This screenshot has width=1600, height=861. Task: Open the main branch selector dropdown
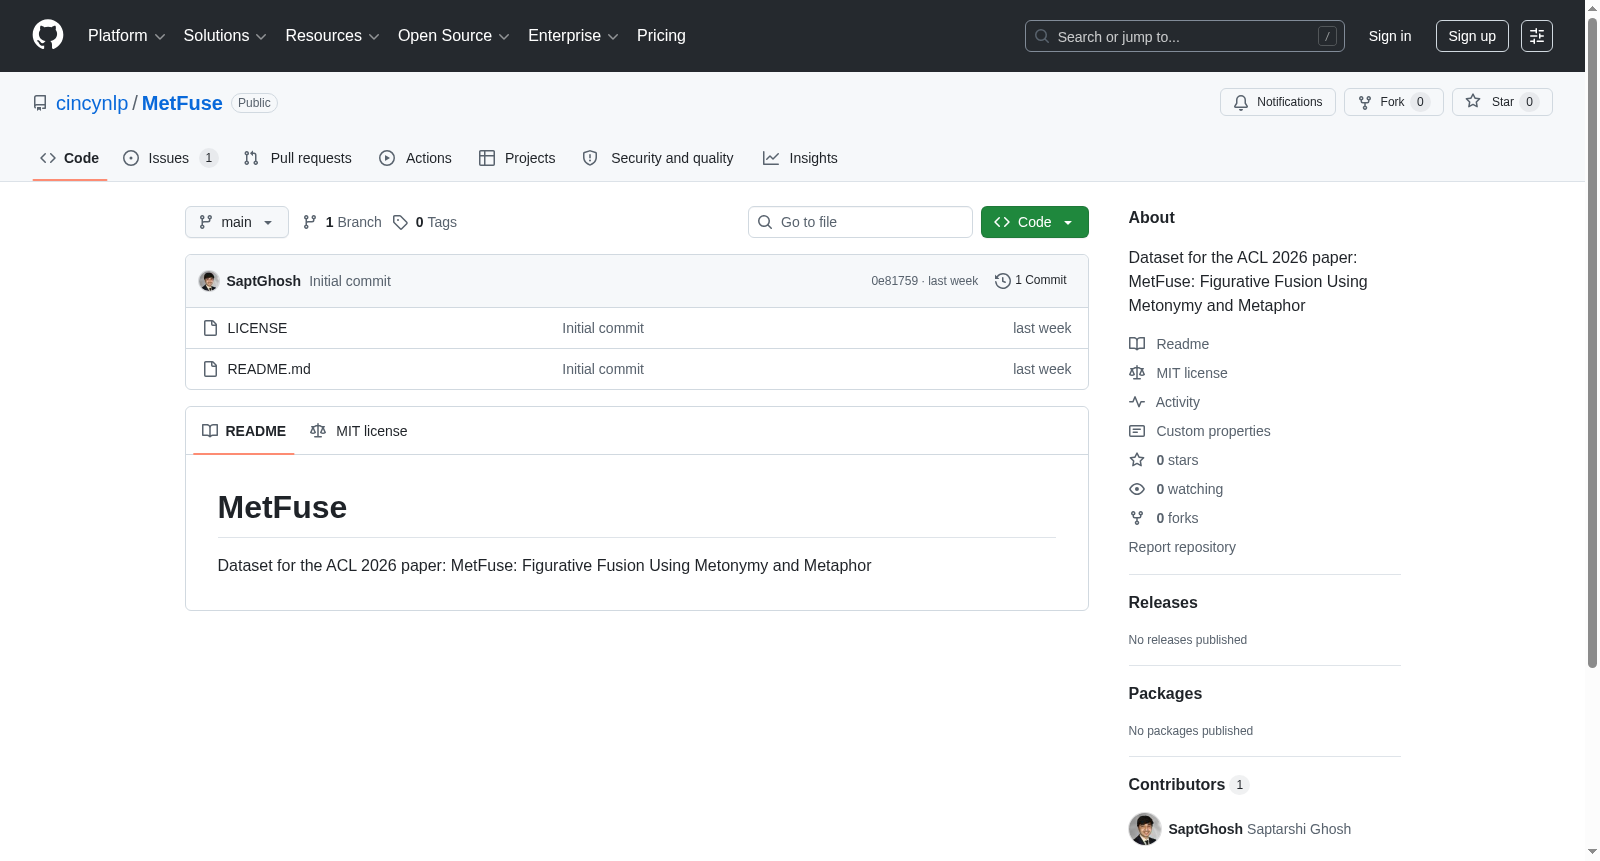pyautogui.click(x=237, y=222)
